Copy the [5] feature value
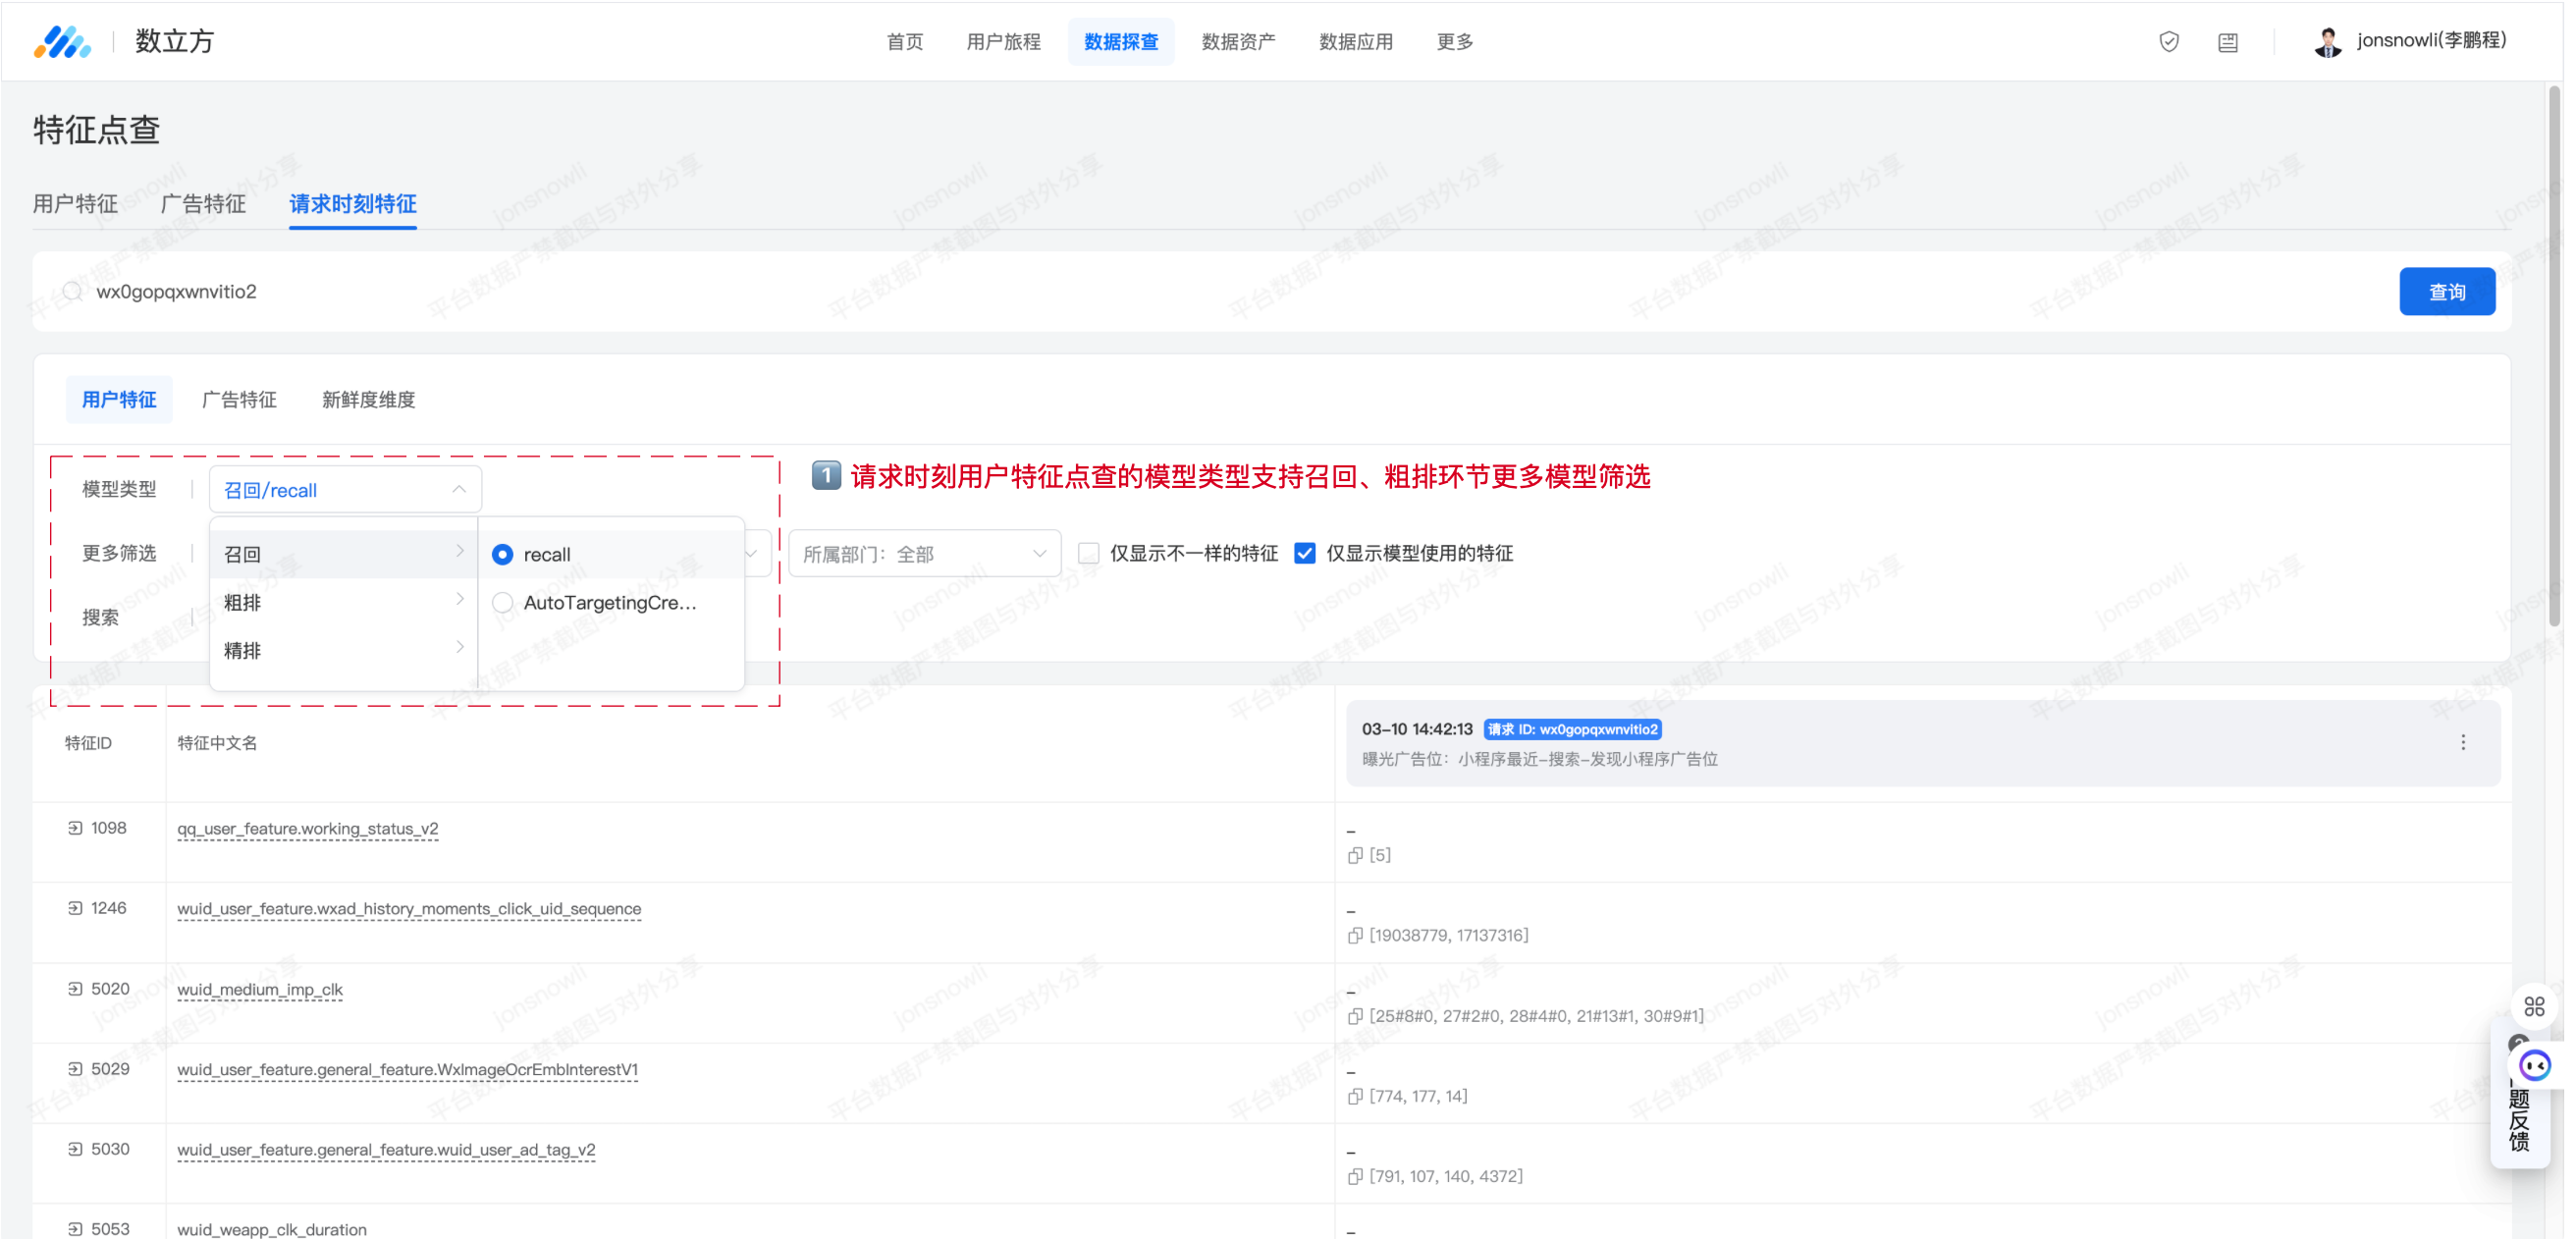The height and width of the screenshot is (1239, 2576). click(x=1355, y=855)
